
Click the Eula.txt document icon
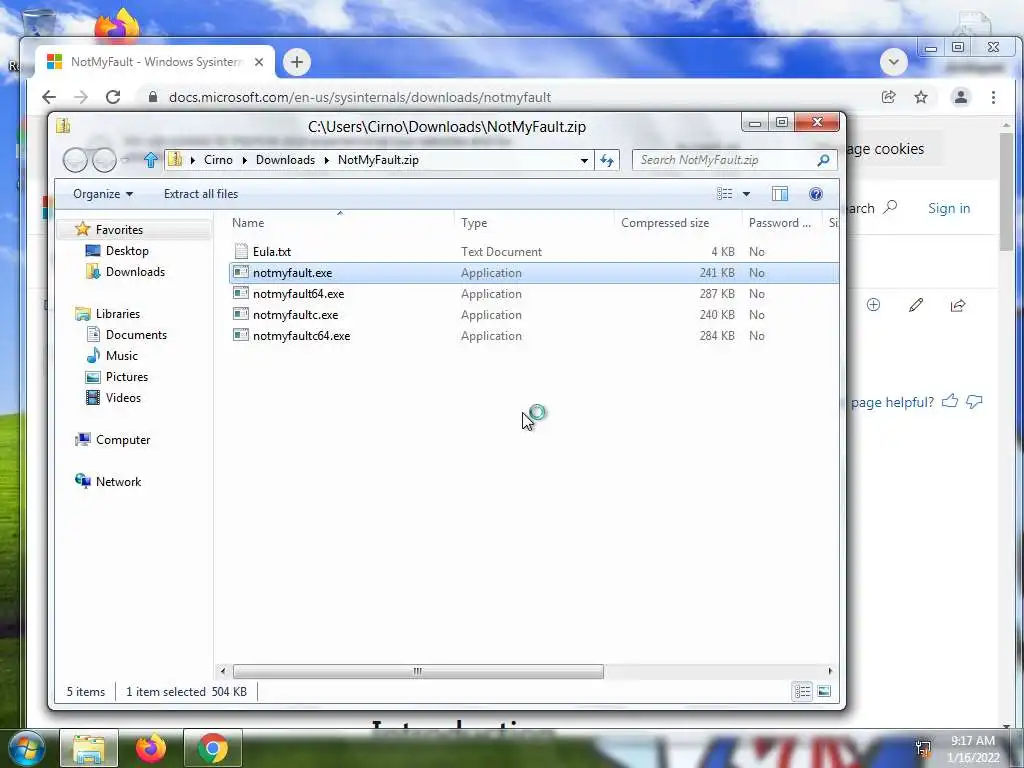(241, 251)
